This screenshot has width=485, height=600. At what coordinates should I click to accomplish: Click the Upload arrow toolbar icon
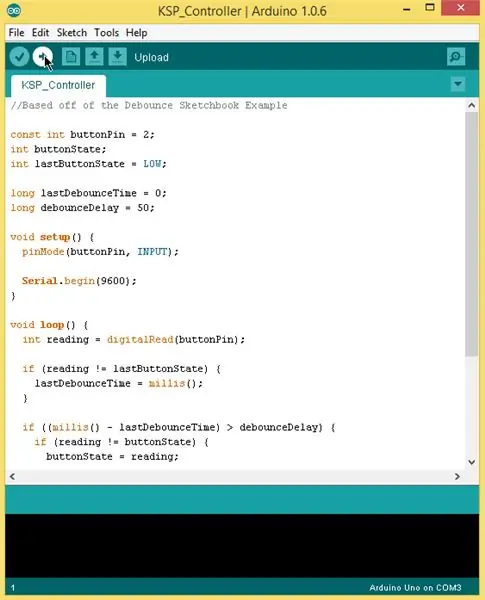[42, 57]
